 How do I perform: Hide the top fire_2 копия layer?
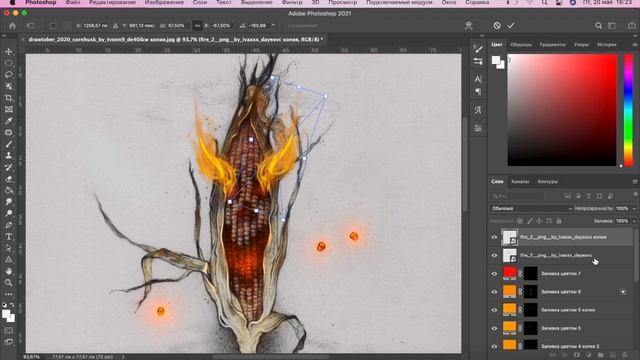(494, 237)
